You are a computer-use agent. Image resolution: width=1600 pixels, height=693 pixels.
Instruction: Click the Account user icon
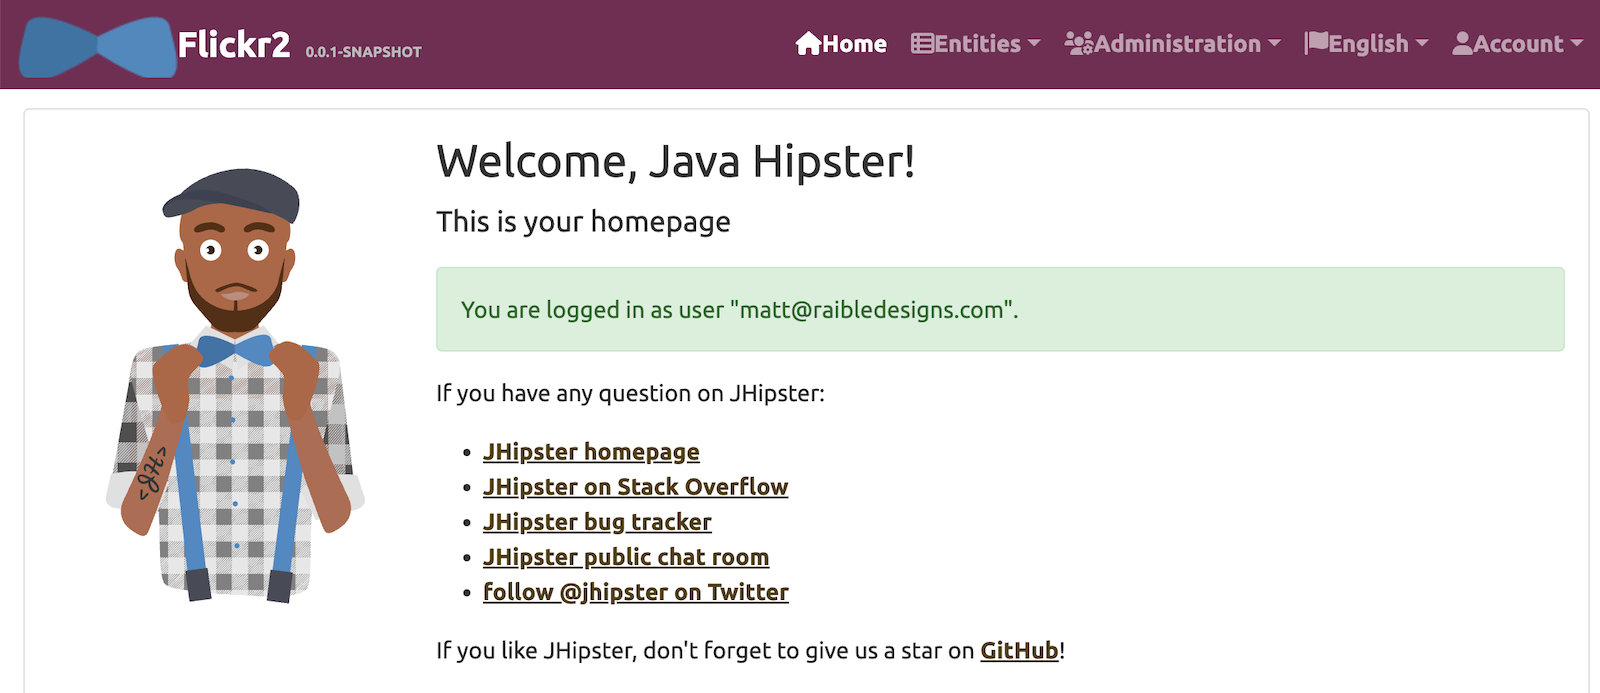click(1462, 44)
